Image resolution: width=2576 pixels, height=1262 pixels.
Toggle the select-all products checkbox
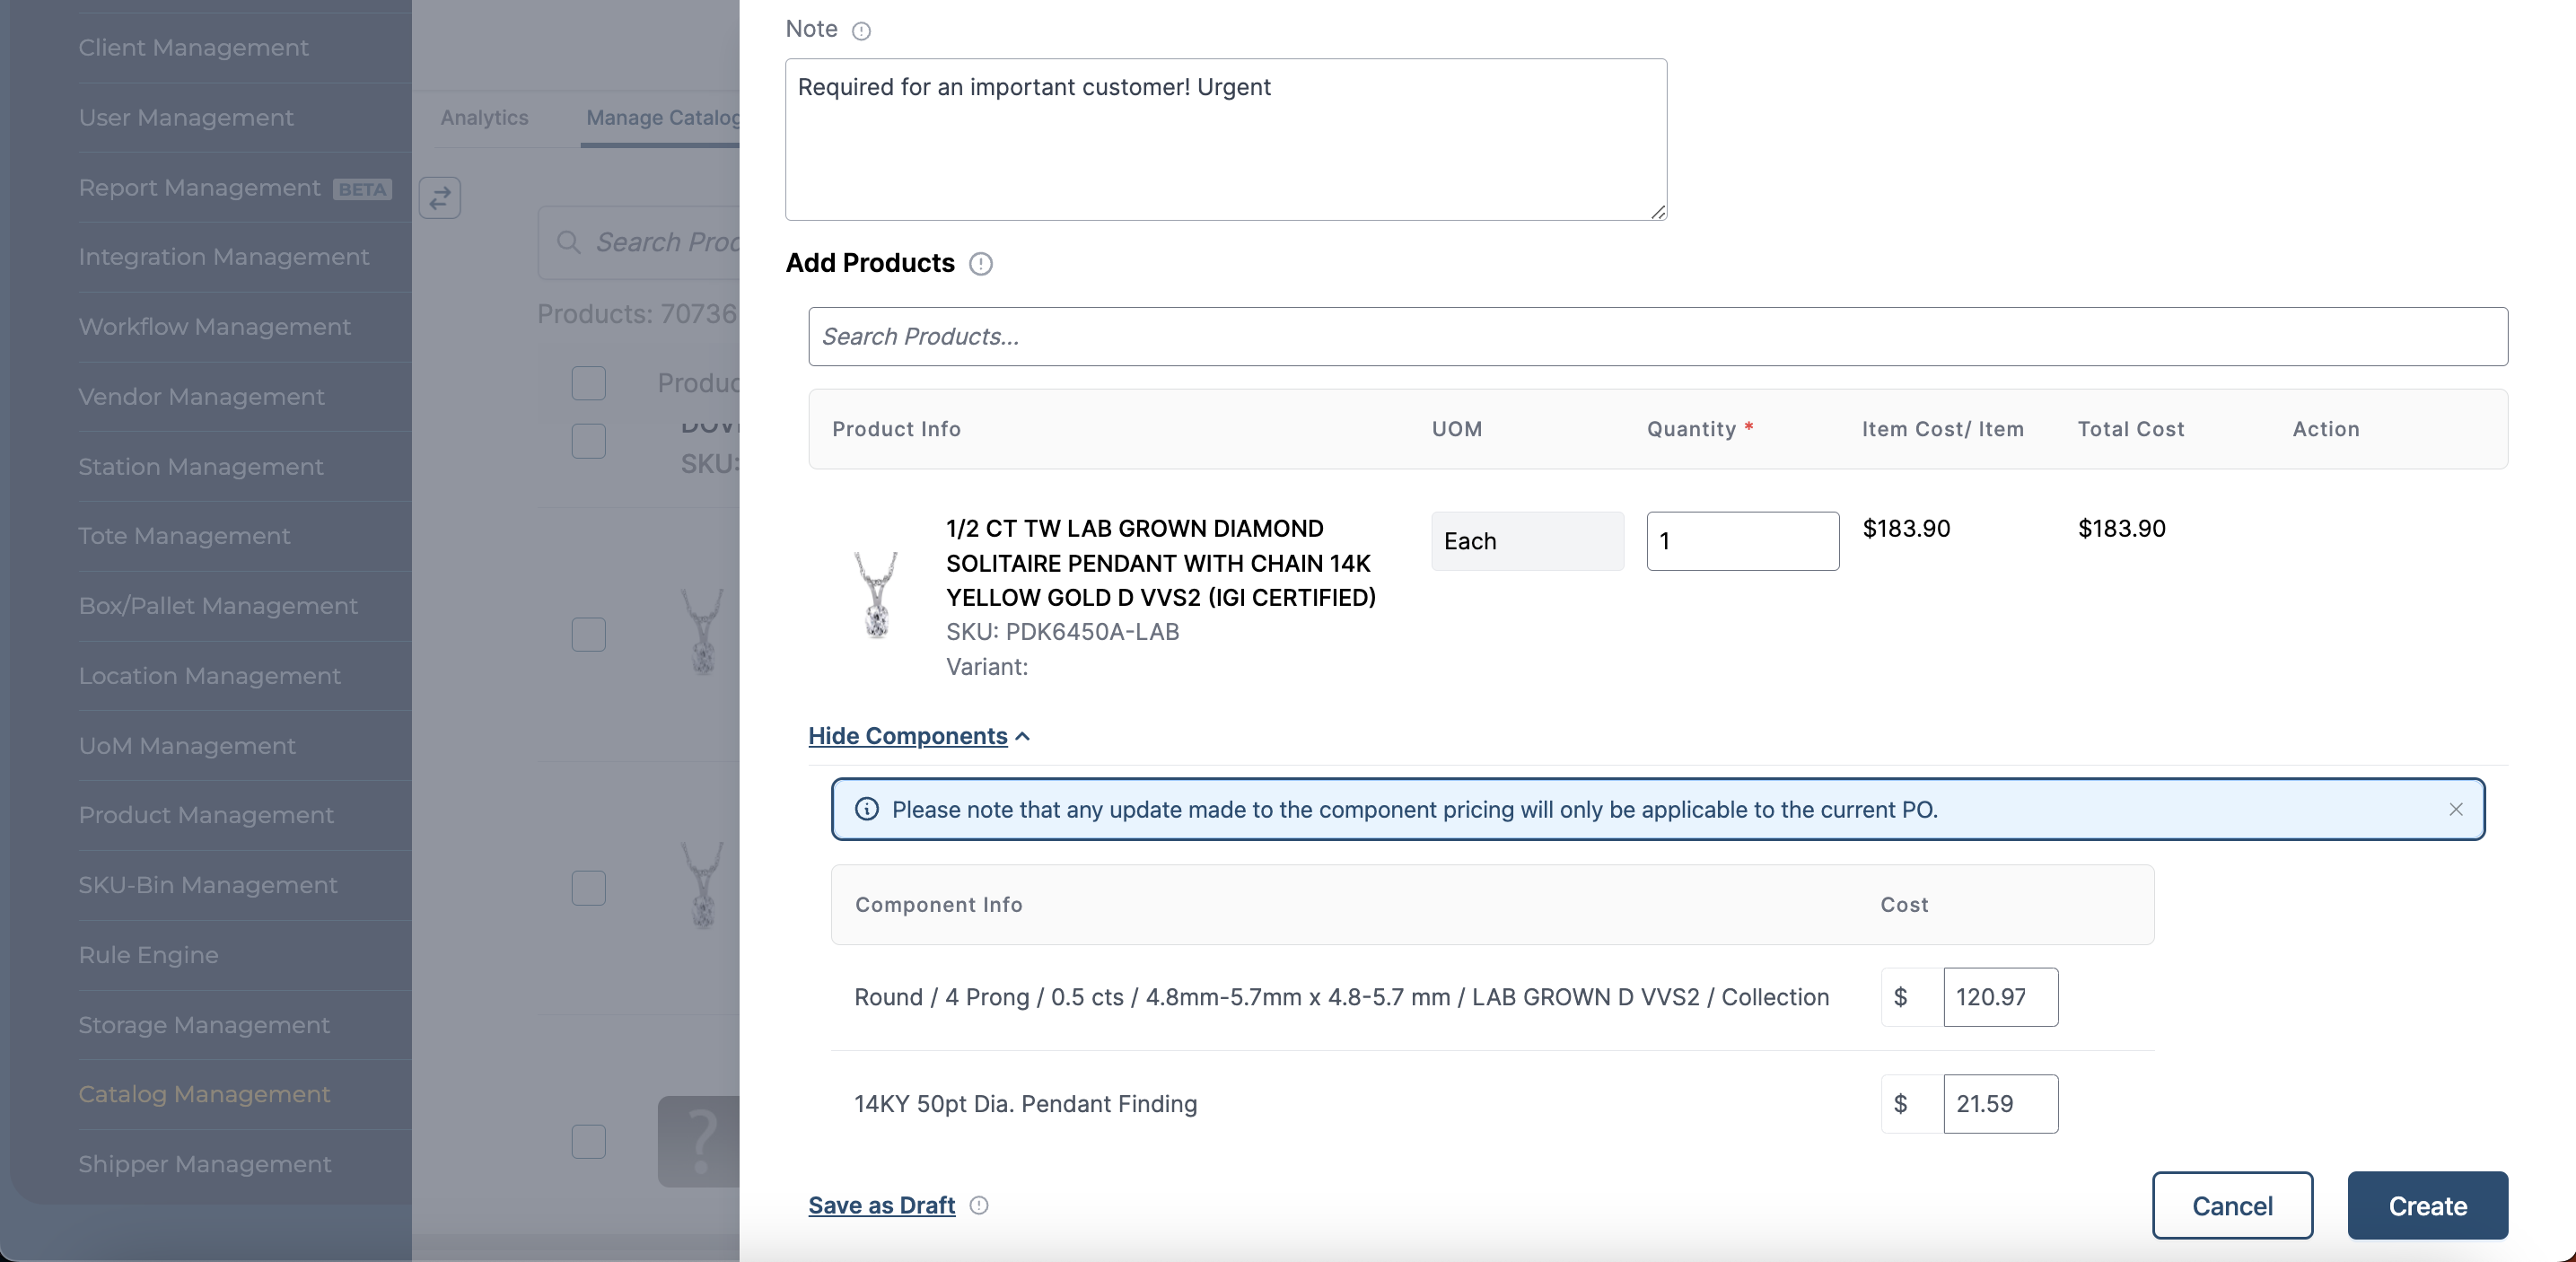(x=588, y=383)
